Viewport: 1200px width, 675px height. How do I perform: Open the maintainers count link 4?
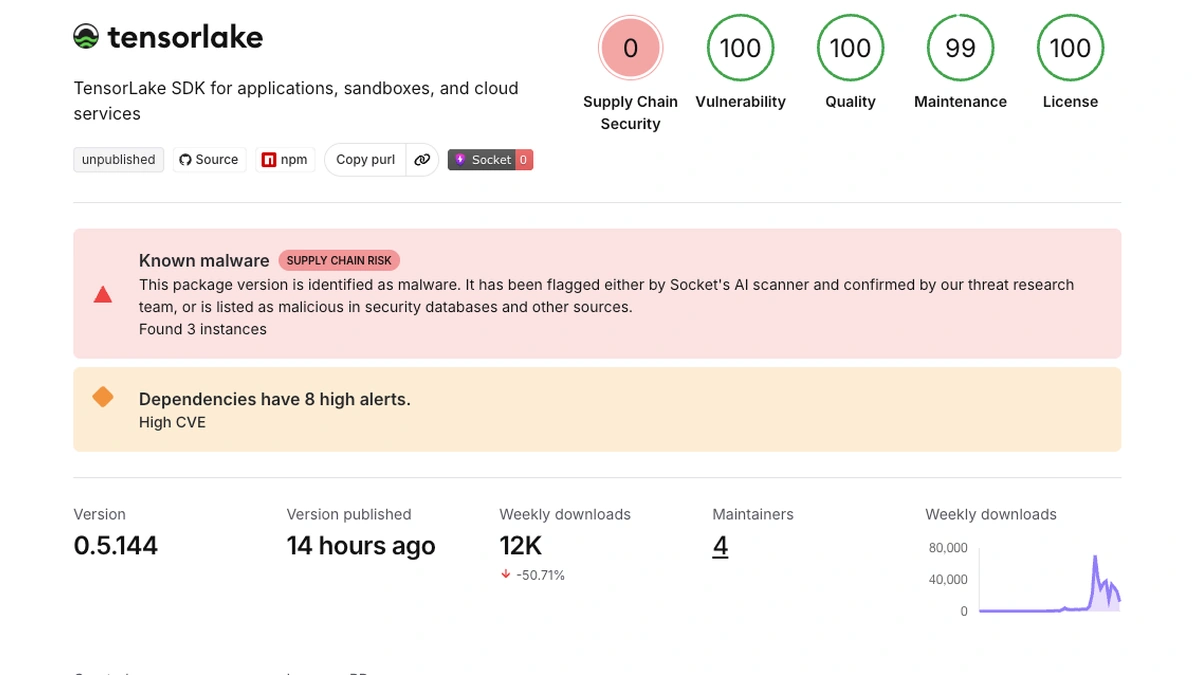[720, 546]
